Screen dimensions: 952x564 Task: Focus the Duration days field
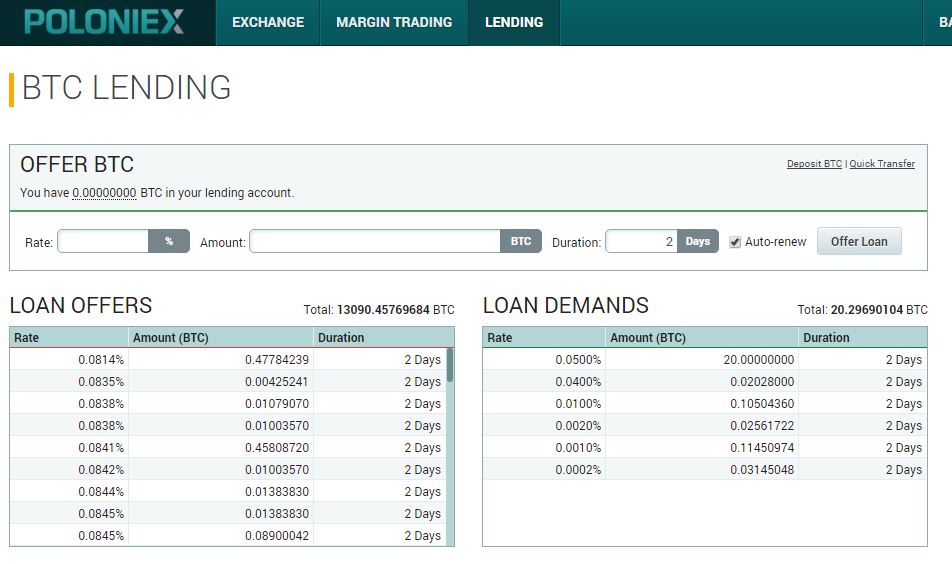click(642, 241)
